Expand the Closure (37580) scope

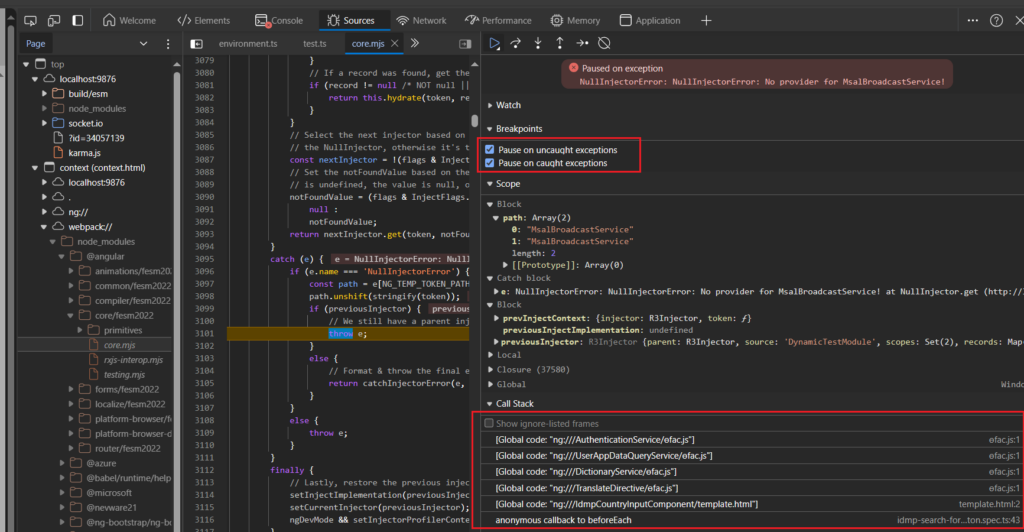click(491, 369)
